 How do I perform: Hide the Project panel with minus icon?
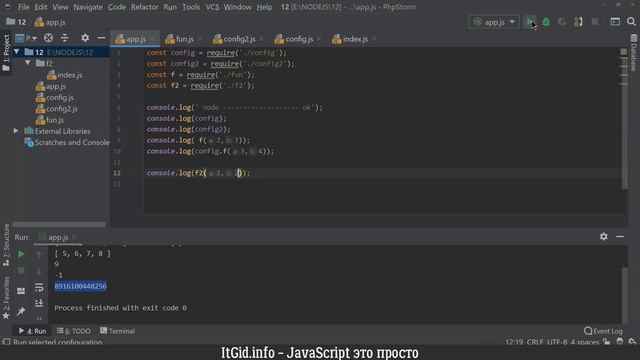(101, 38)
